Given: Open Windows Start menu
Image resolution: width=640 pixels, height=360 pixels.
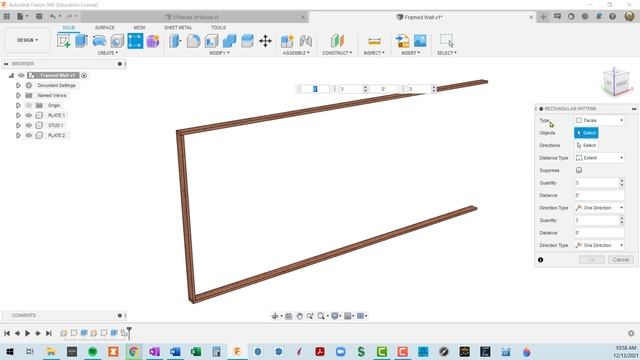Looking at the screenshot, I should coord(9,351).
